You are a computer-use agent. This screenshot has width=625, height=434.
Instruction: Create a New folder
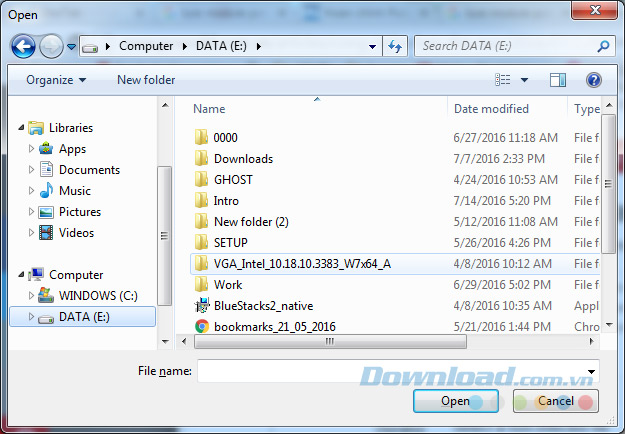coord(146,80)
